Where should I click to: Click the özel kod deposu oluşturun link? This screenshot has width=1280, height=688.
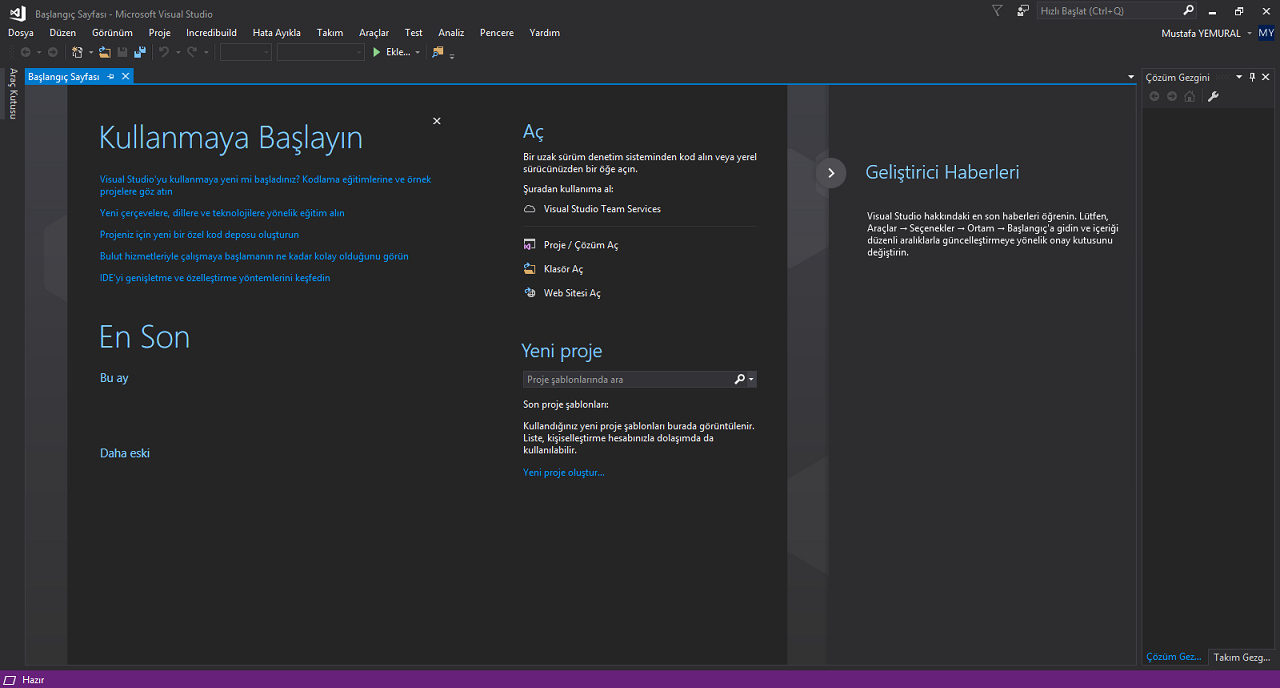[x=199, y=234]
